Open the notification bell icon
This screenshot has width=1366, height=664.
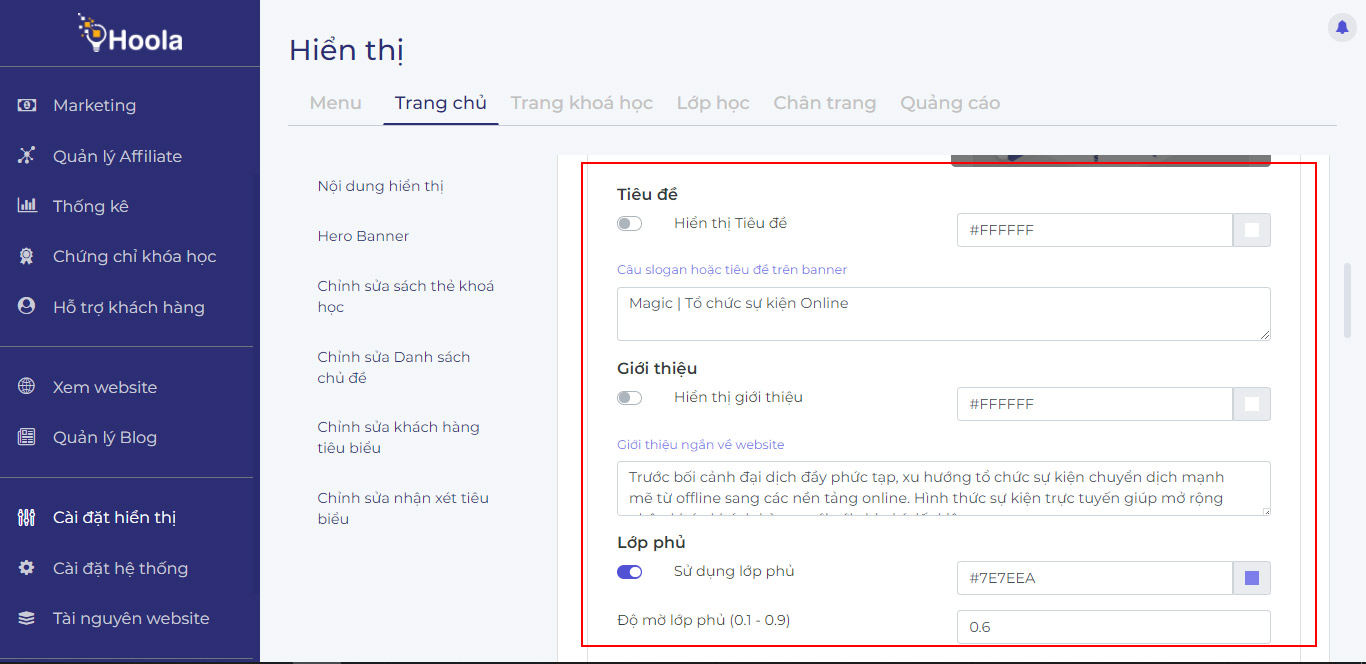click(1342, 28)
